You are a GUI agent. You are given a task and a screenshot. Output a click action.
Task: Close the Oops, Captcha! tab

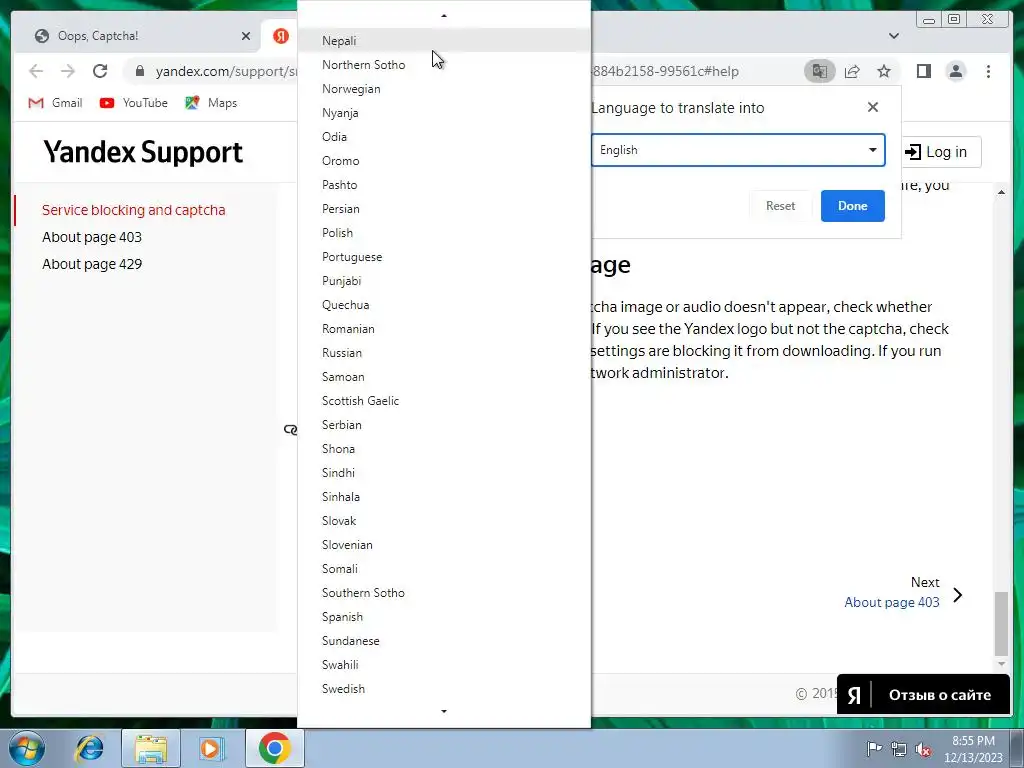click(246, 36)
